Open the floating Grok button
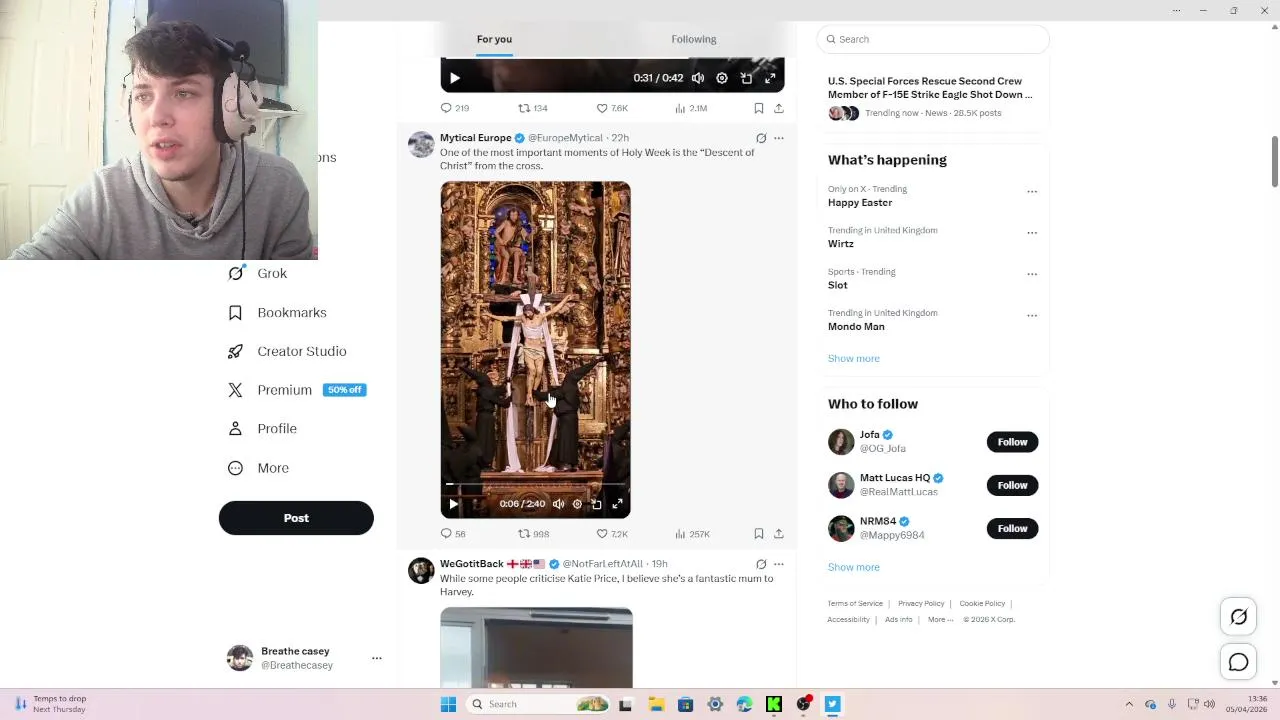The height and width of the screenshot is (720, 1280). 1238,617
